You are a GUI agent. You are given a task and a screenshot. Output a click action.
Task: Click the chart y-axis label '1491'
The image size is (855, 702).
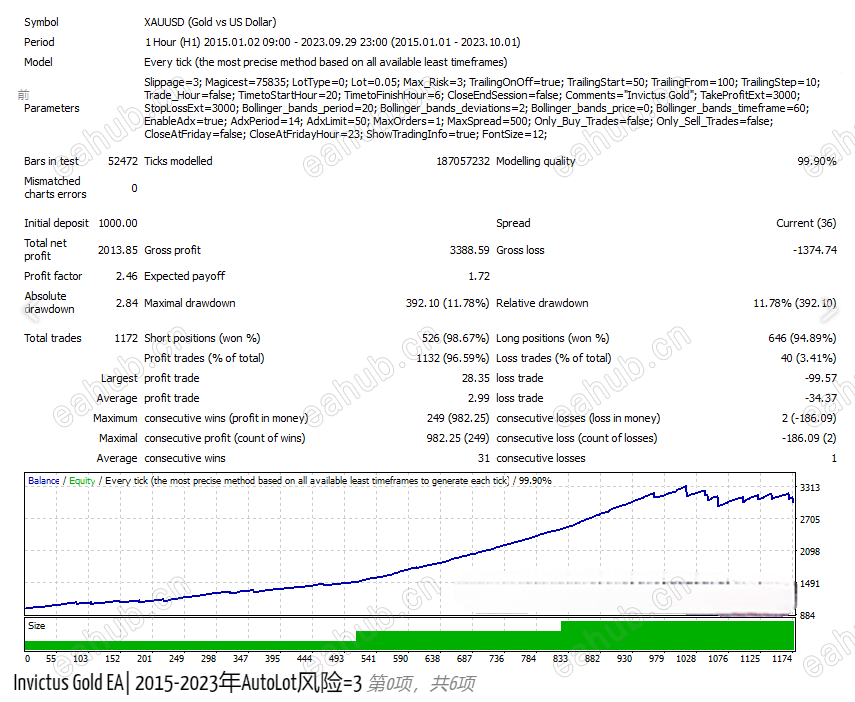point(810,584)
